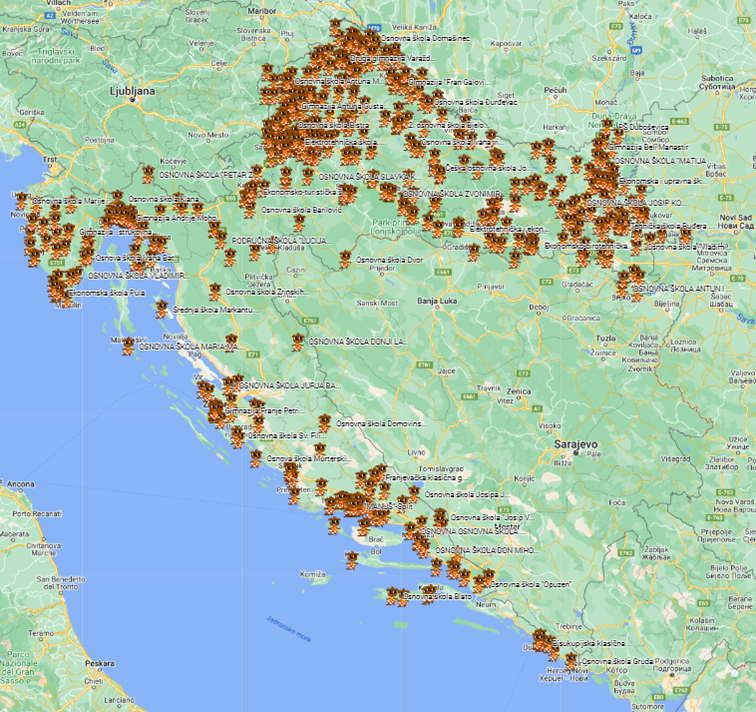Select the OSNOVNA ŠKOLA JOSIP KO label
Viewport: 756px width, 712px height.
[636, 203]
